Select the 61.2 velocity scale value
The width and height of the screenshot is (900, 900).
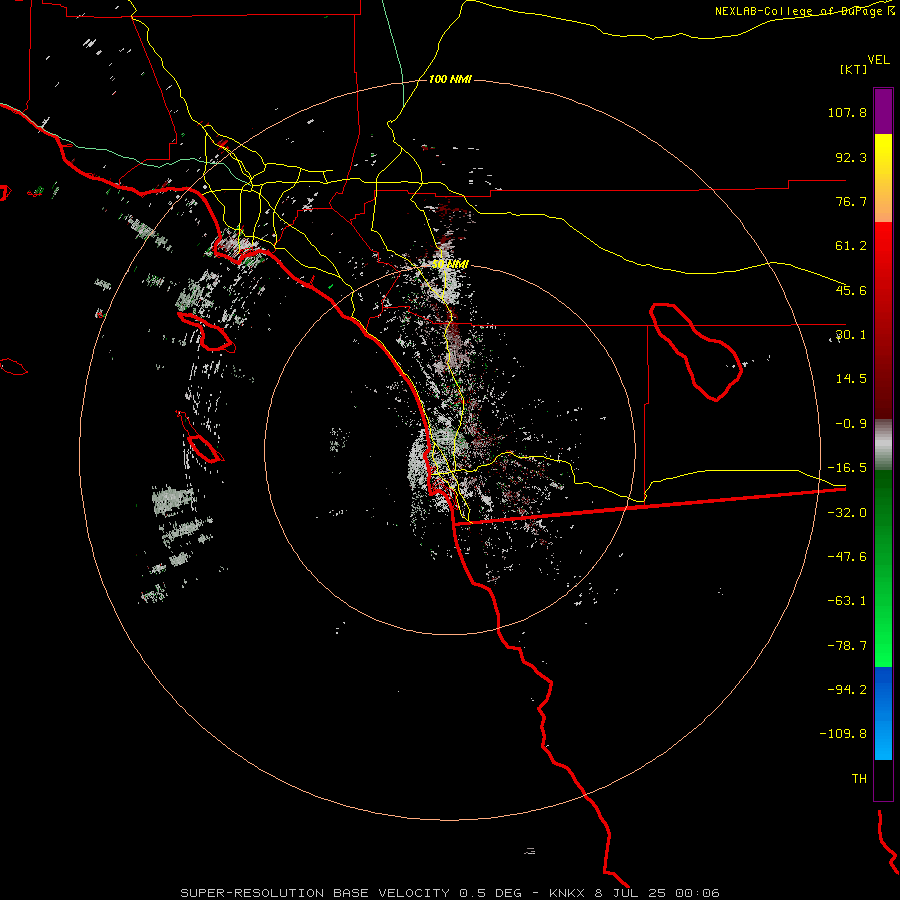pos(851,246)
